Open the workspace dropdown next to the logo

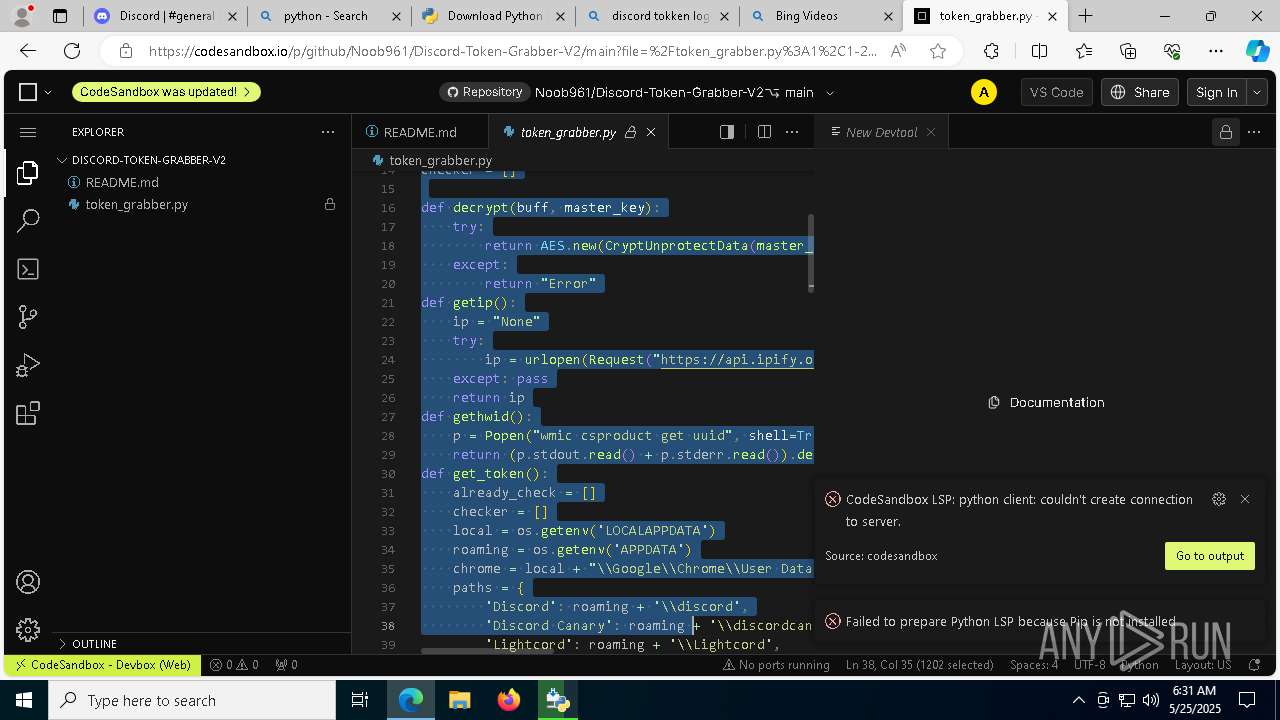pos(48,92)
